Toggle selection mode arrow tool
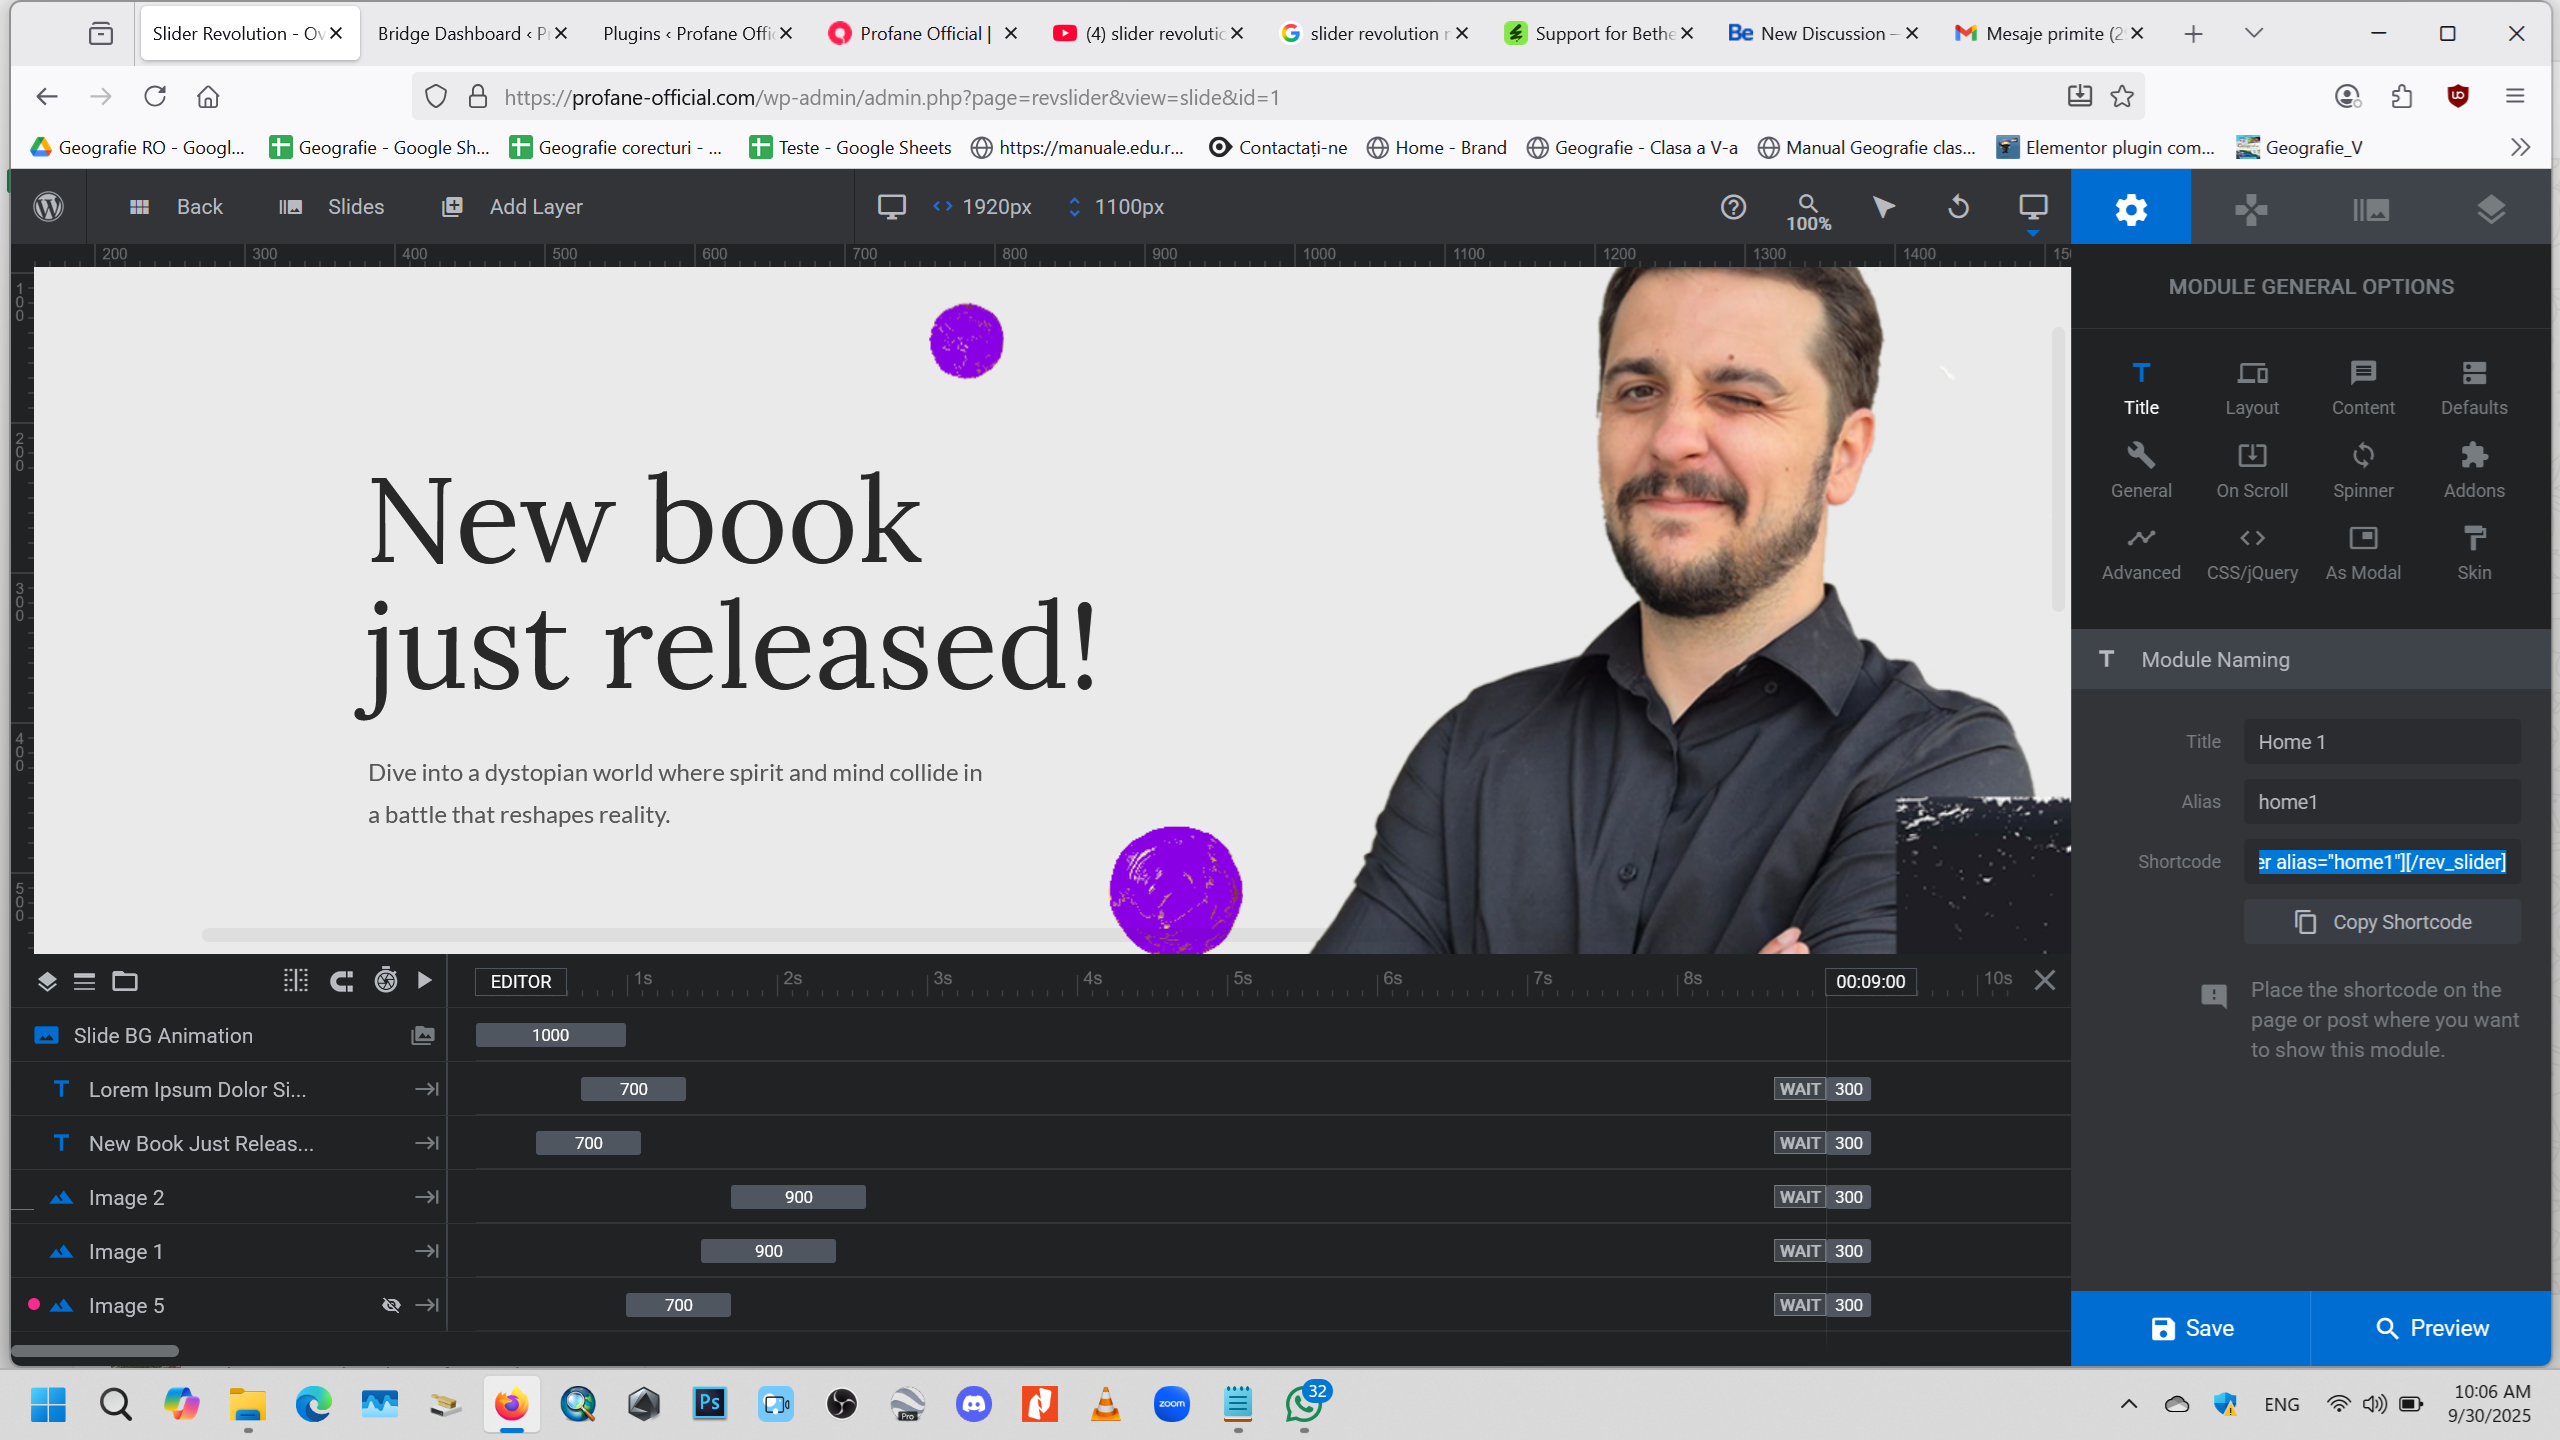The height and width of the screenshot is (1440, 2560). tap(1883, 207)
